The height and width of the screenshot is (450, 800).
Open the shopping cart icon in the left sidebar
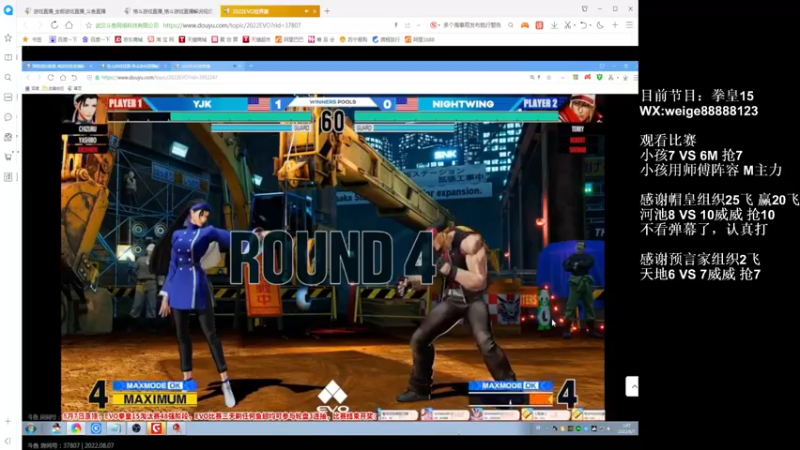tap(8, 157)
